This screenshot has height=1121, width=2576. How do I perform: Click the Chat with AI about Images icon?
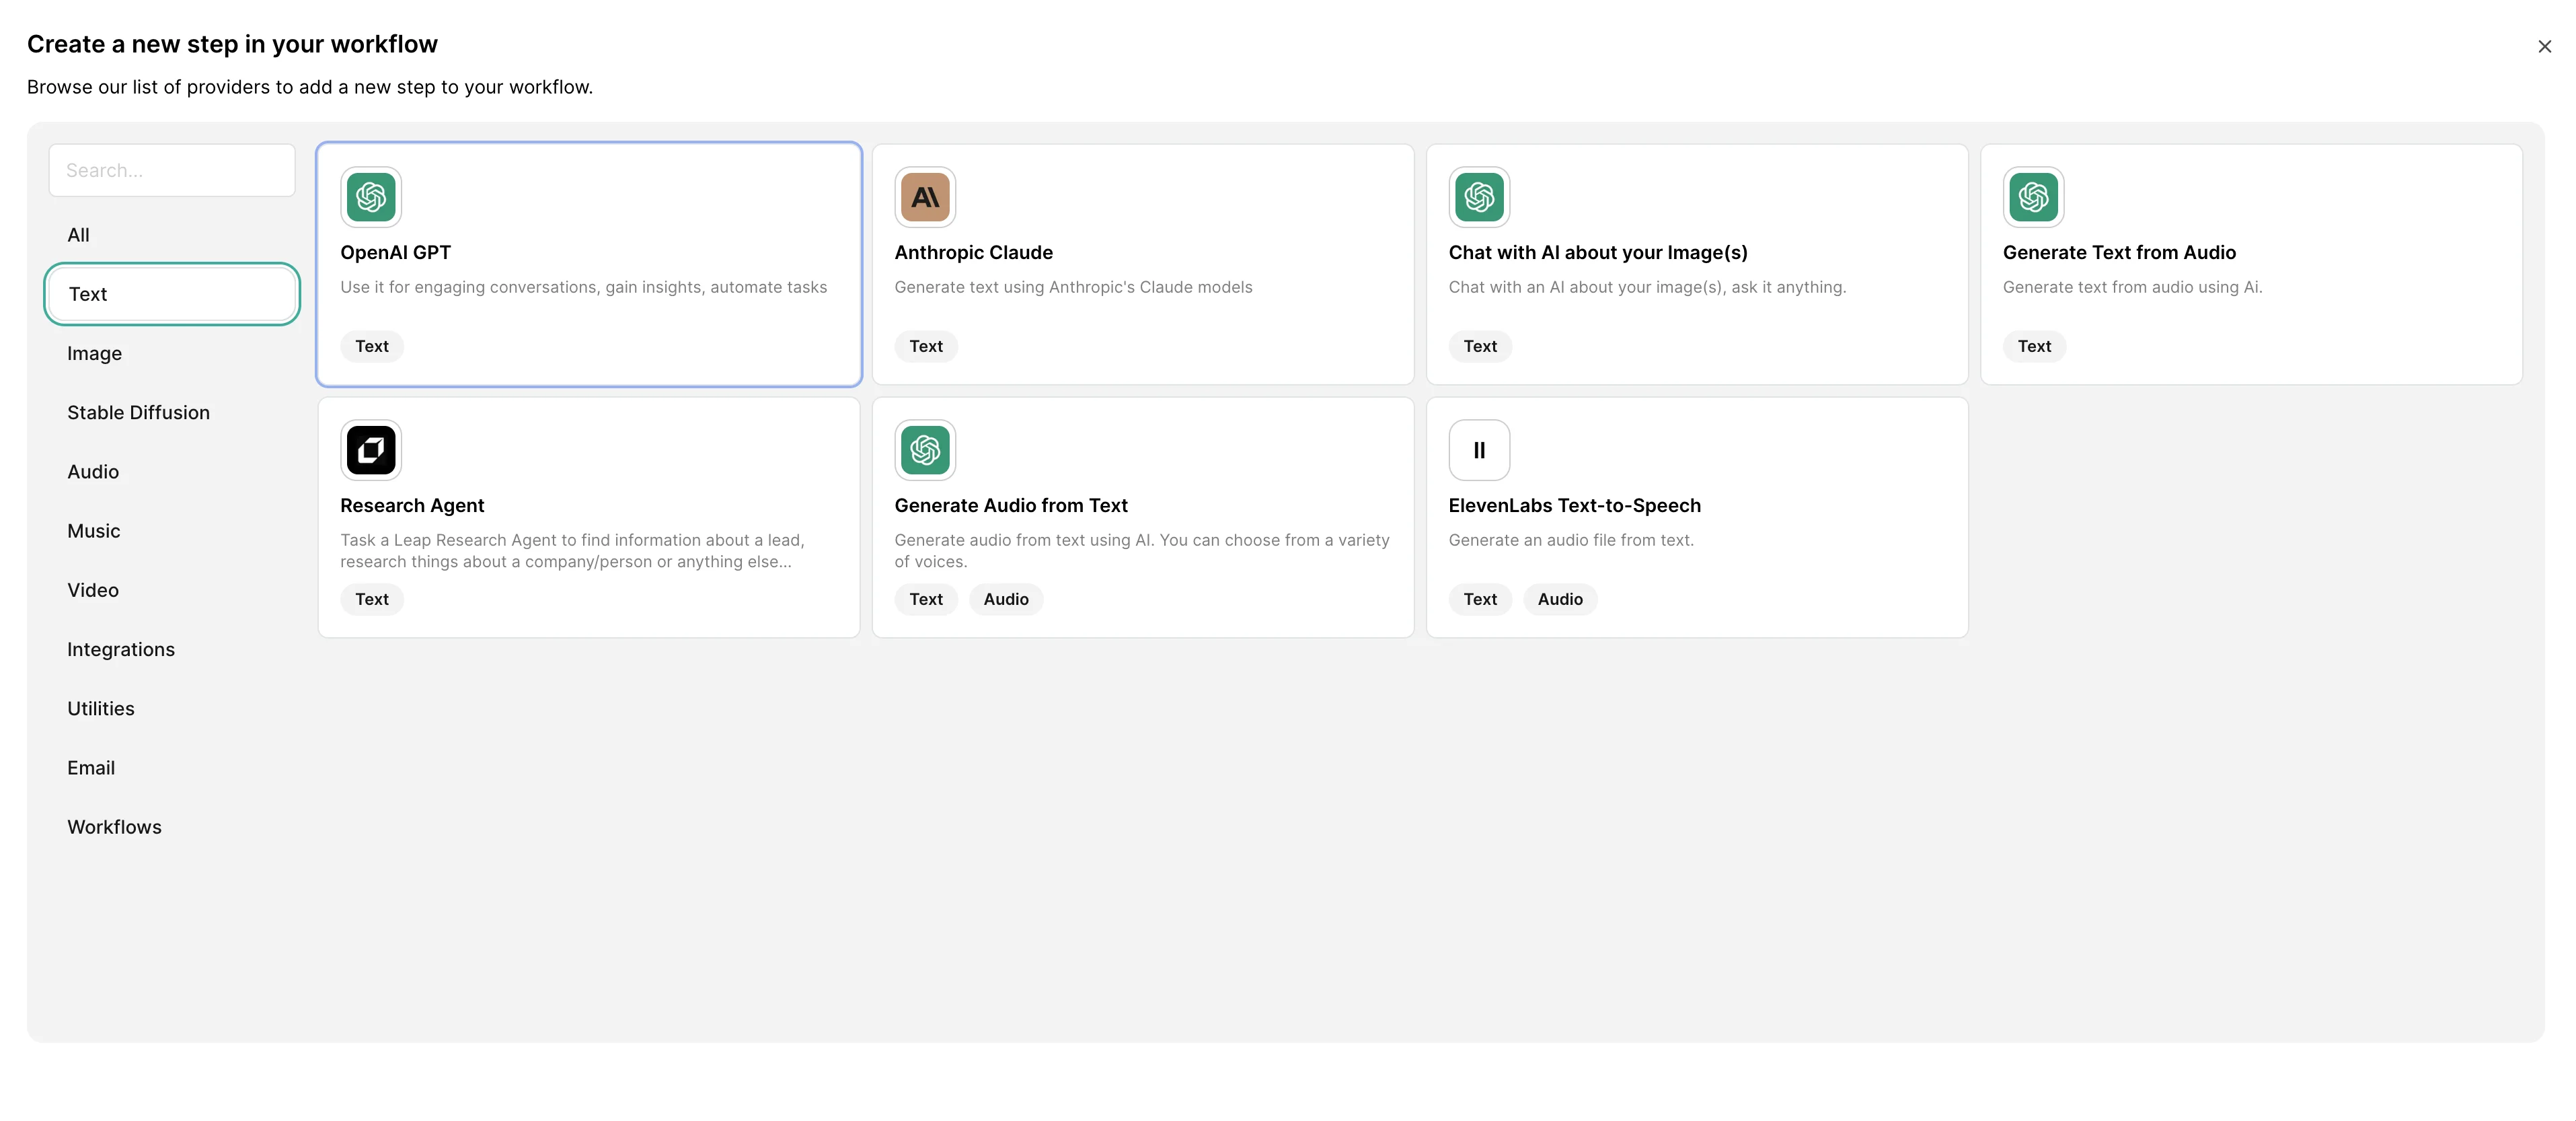click(x=1479, y=197)
